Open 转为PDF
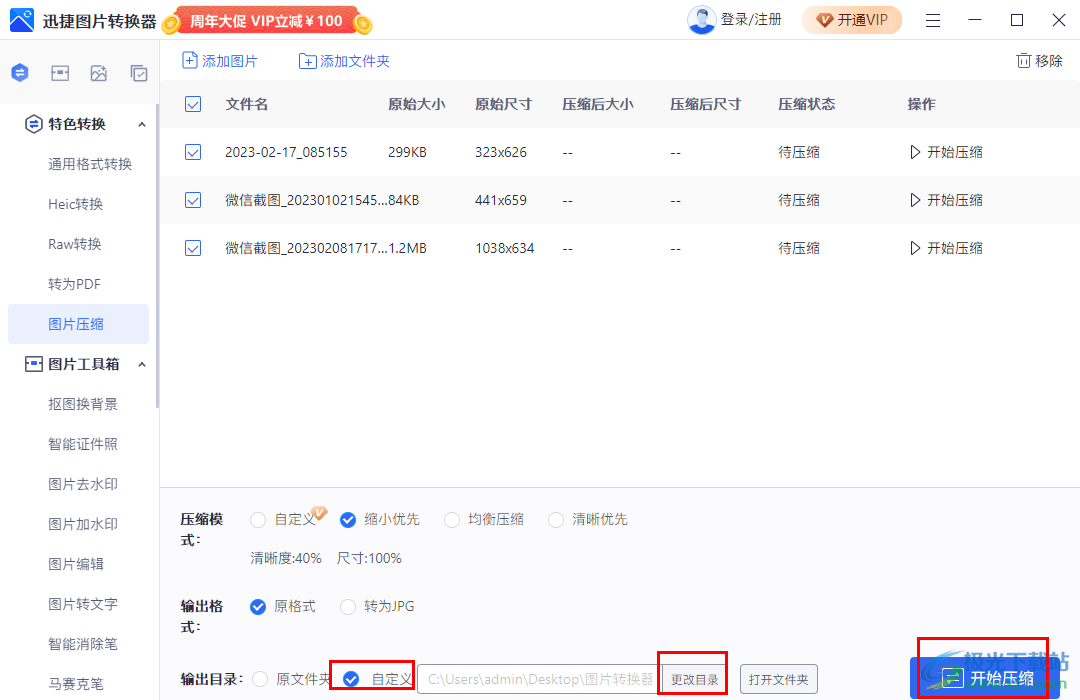The image size is (1080, 700). click(74, 284)
